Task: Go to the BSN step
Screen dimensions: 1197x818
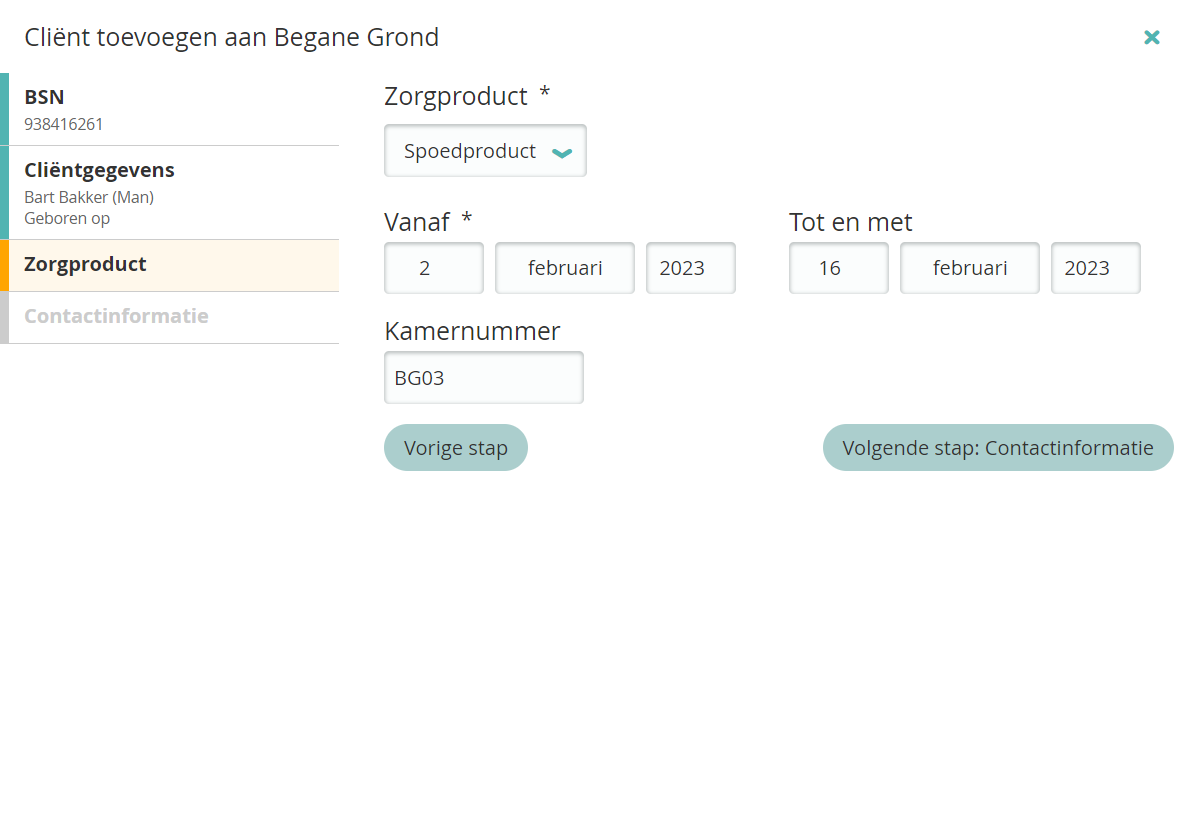Action: click(x=170, y=109)
